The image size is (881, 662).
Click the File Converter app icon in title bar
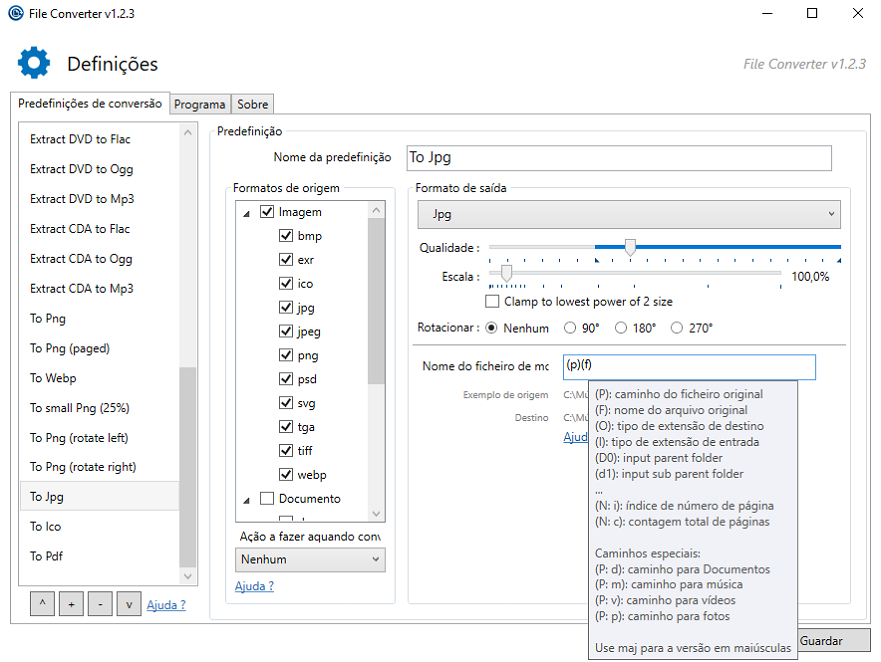16,13
